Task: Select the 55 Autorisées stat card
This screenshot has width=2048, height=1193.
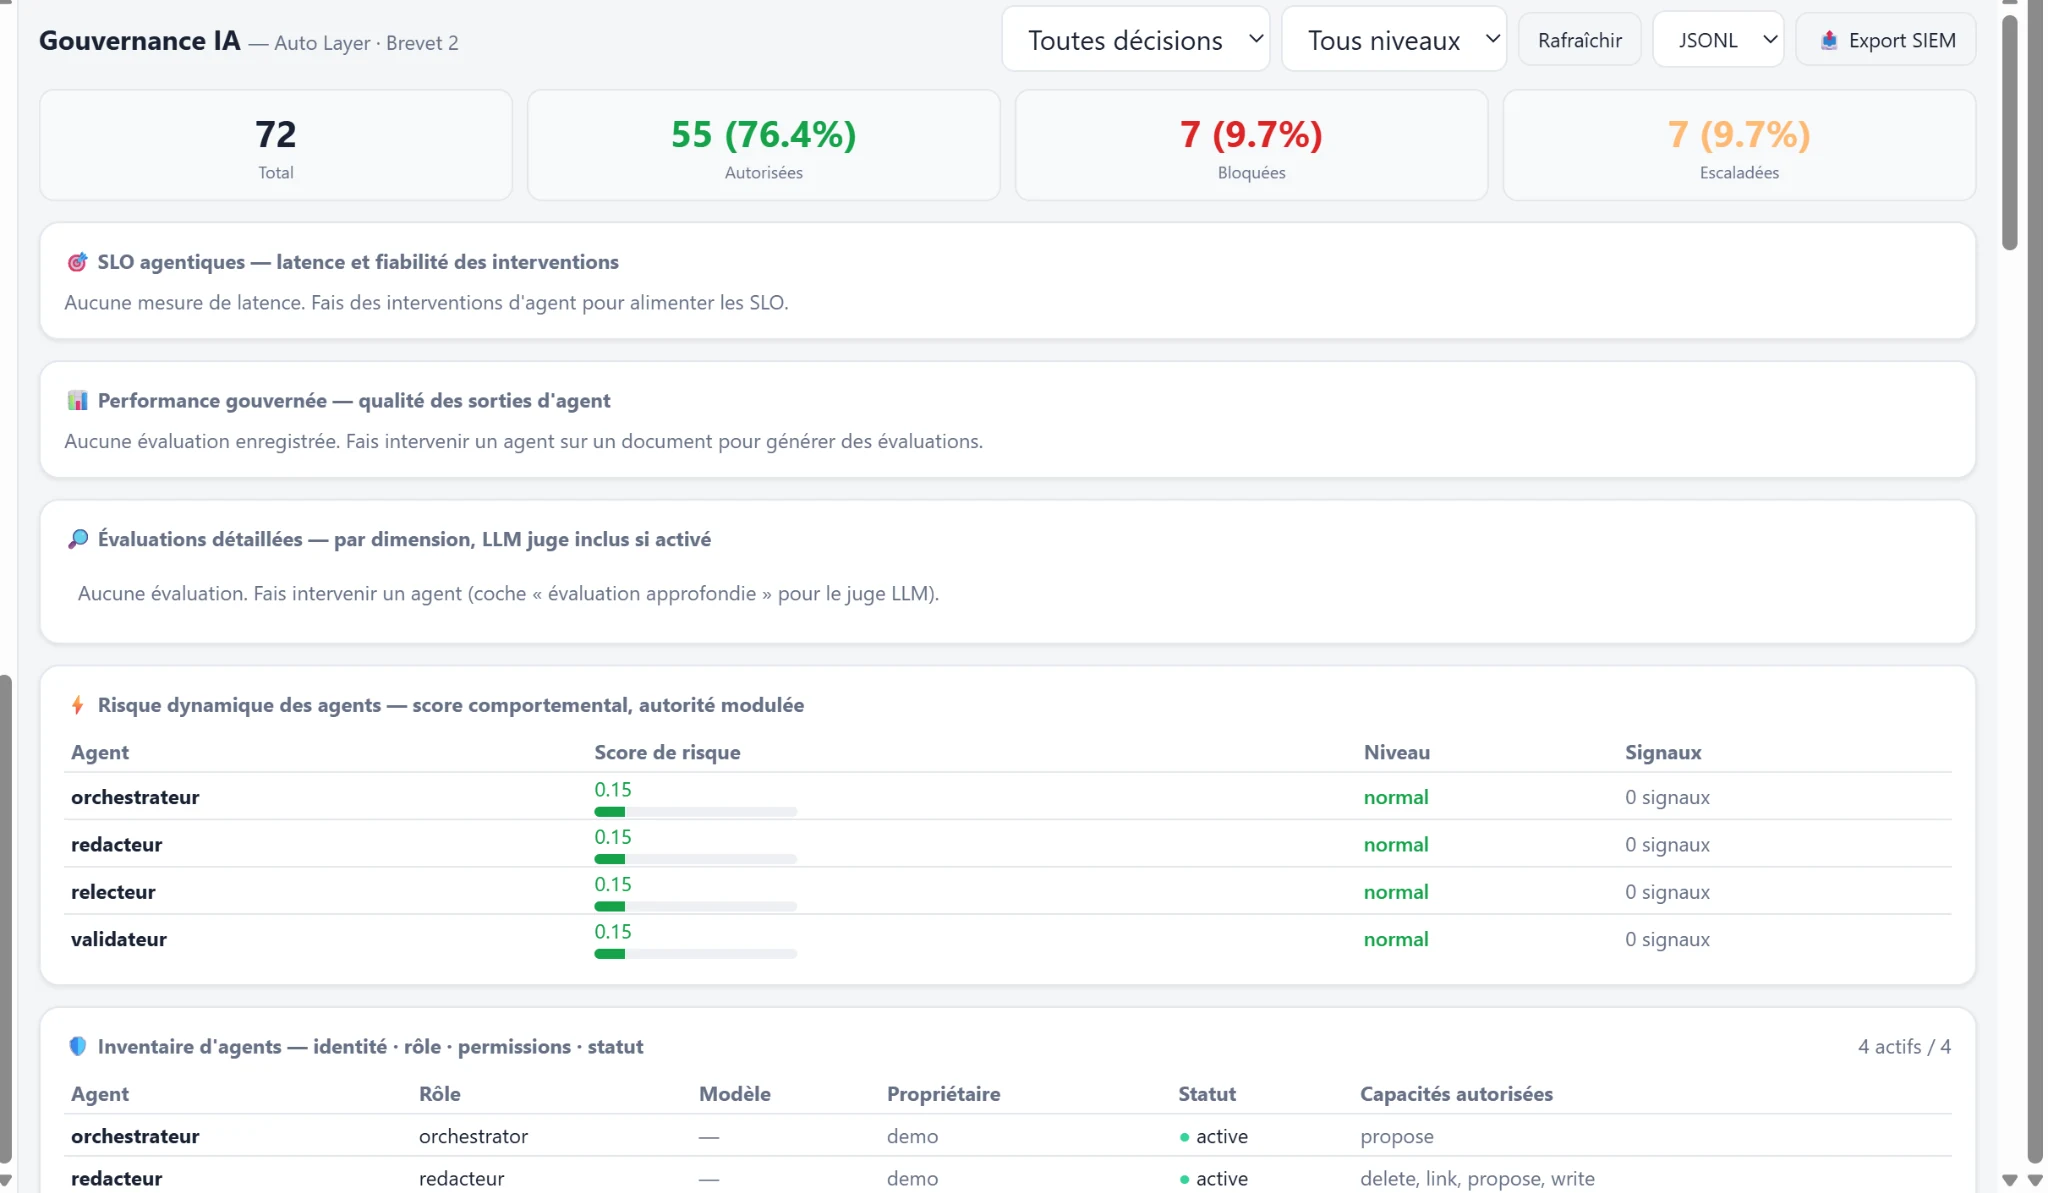Action: point(764,146)
